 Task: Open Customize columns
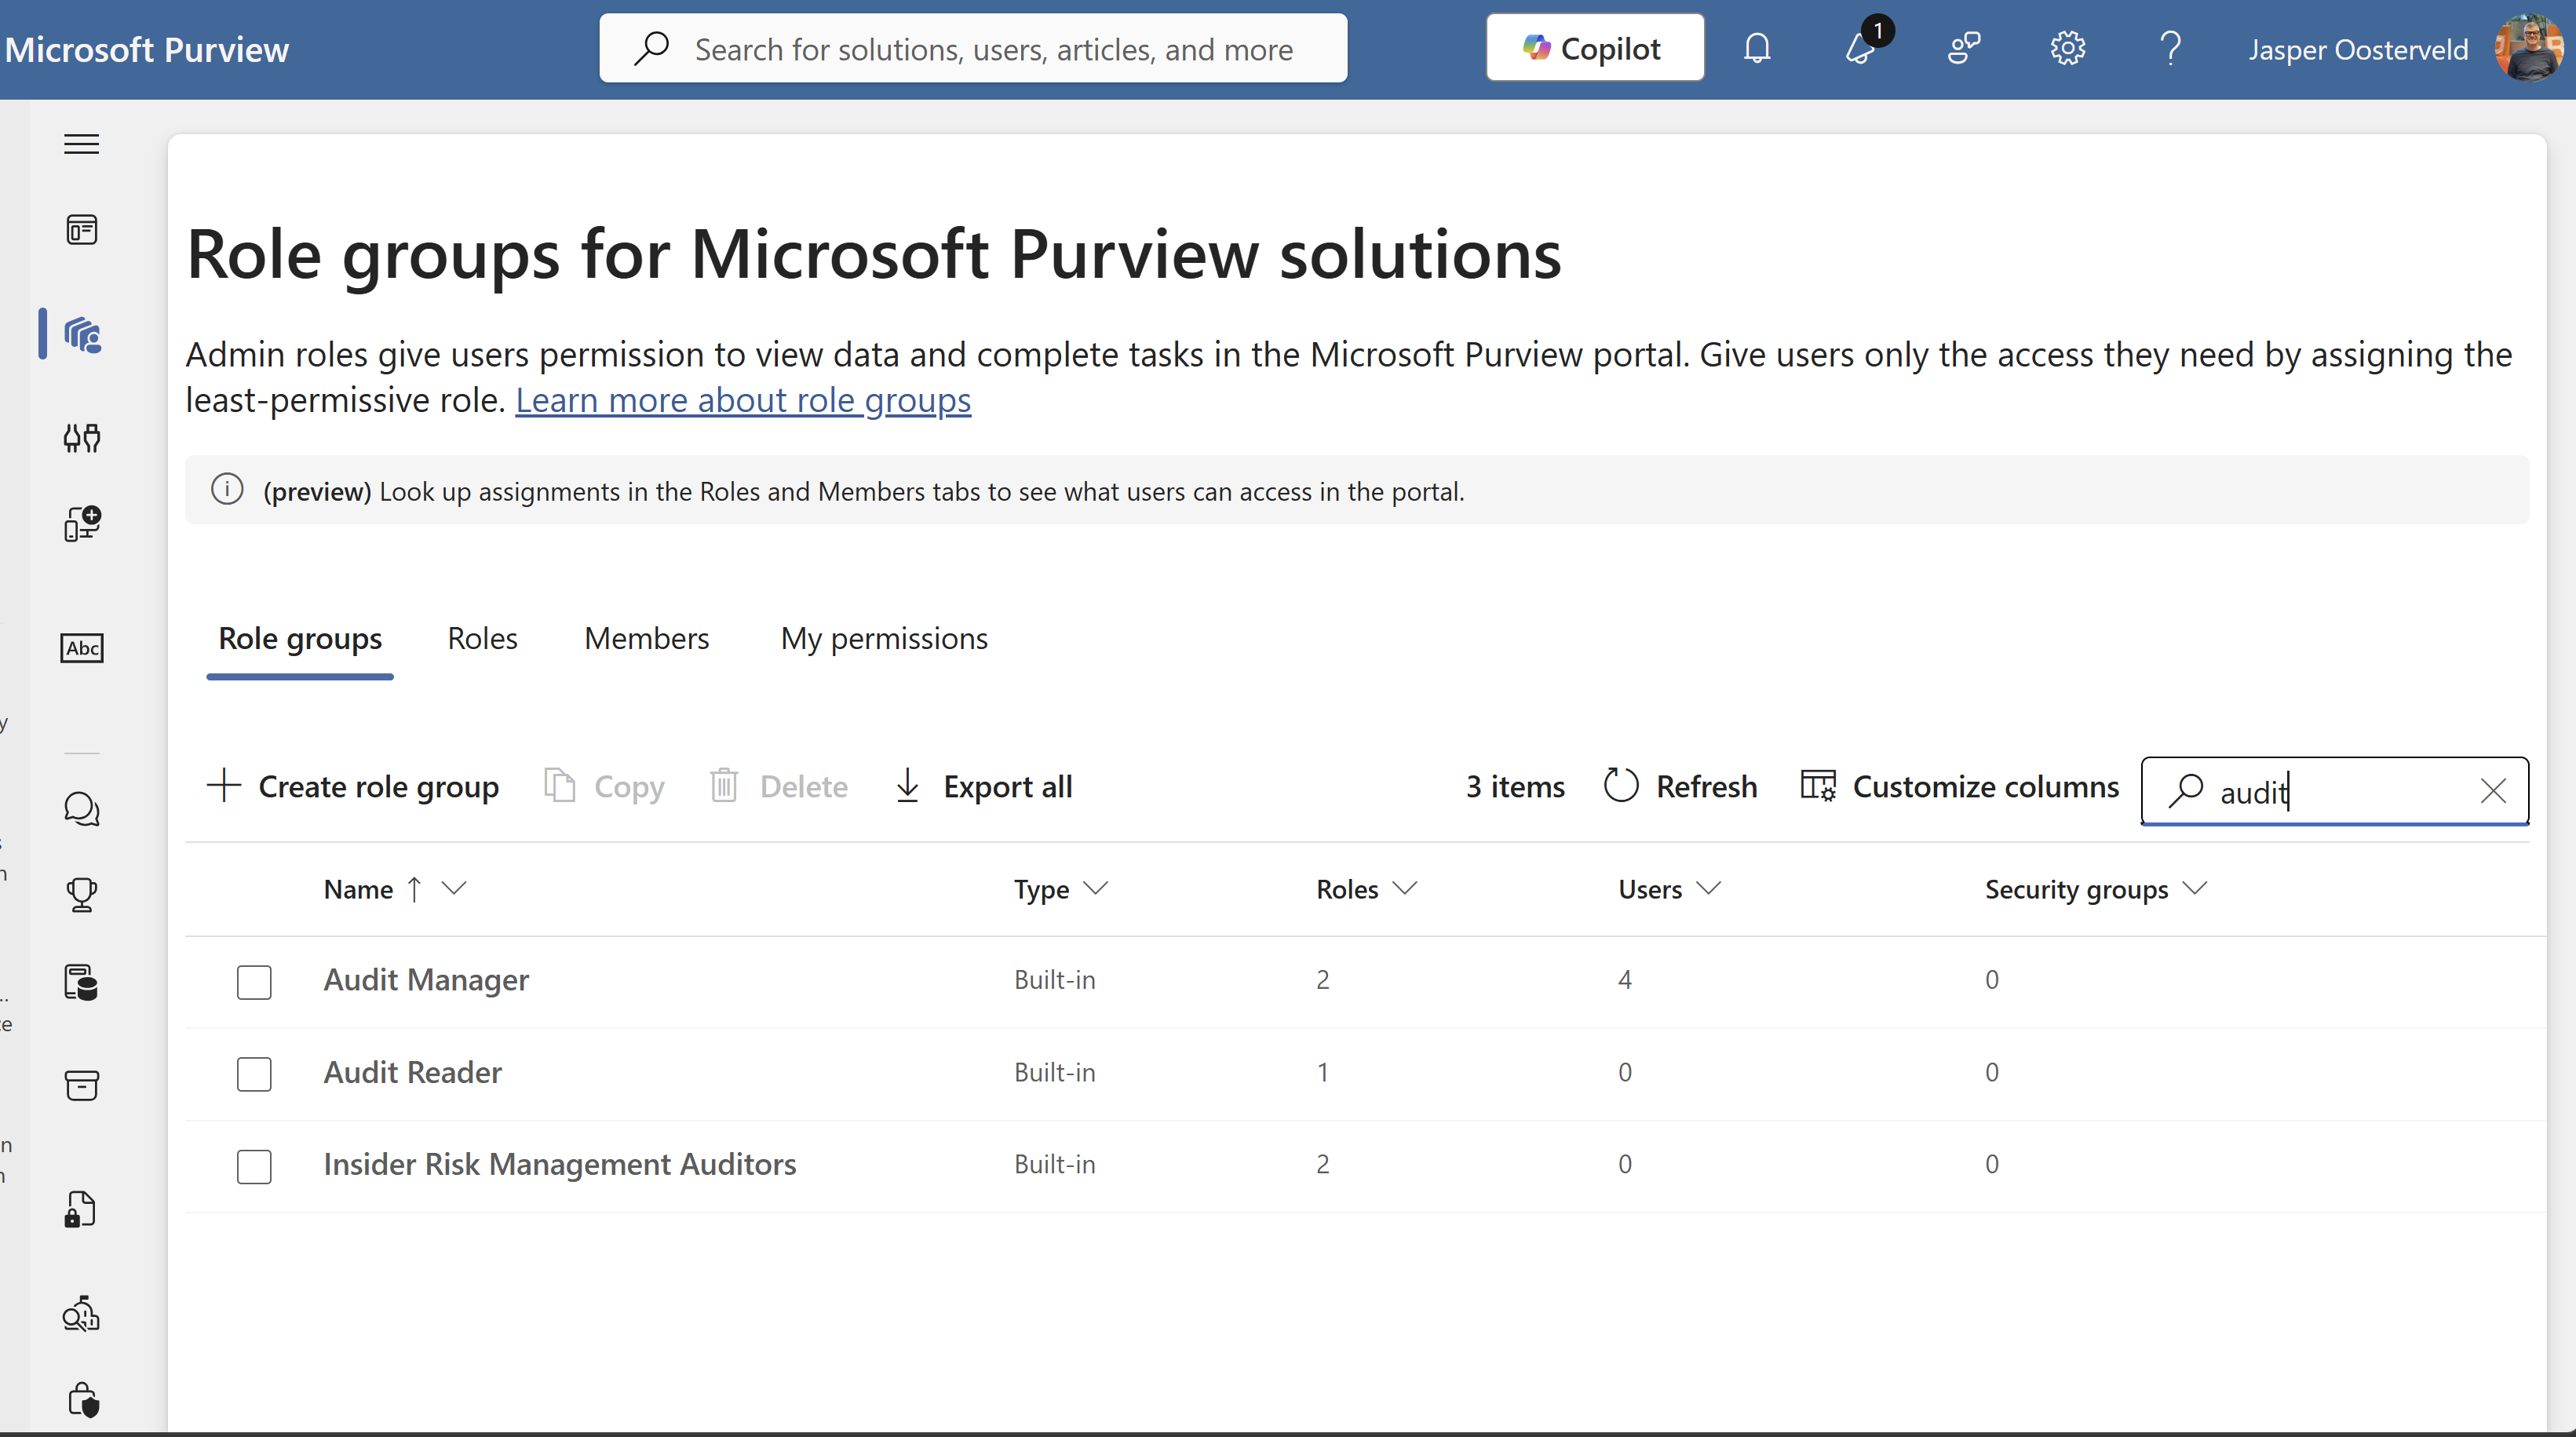pos(1959,787)
